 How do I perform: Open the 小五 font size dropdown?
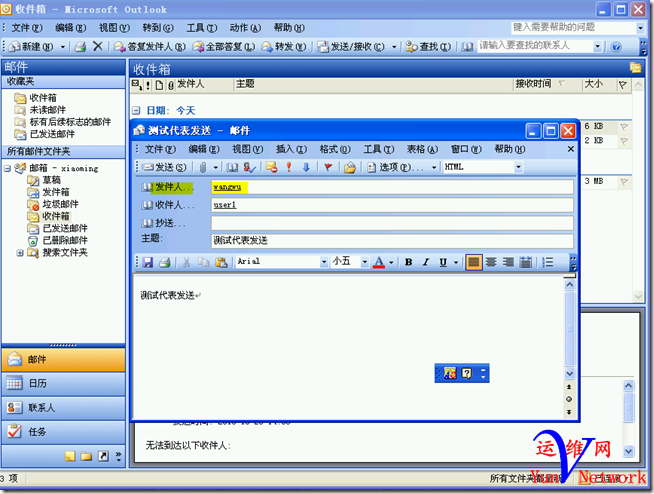(365, 262)
